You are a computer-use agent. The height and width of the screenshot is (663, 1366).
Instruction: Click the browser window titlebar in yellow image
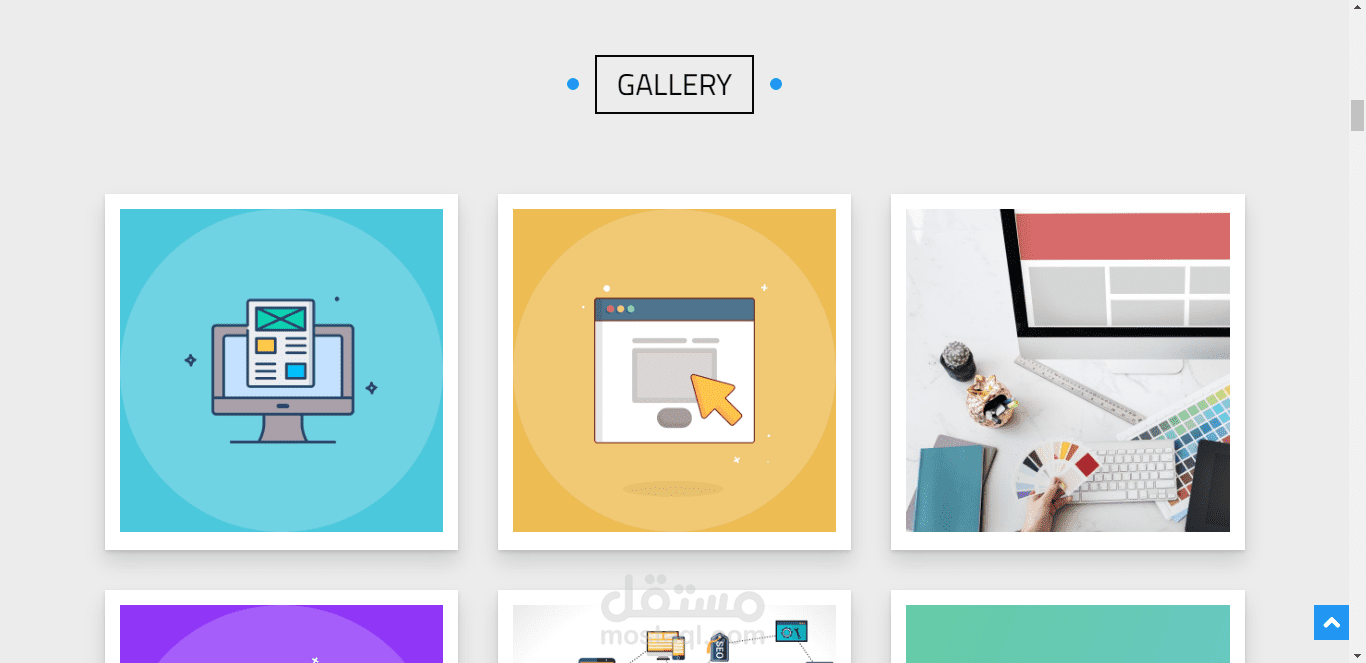[674, 309]
